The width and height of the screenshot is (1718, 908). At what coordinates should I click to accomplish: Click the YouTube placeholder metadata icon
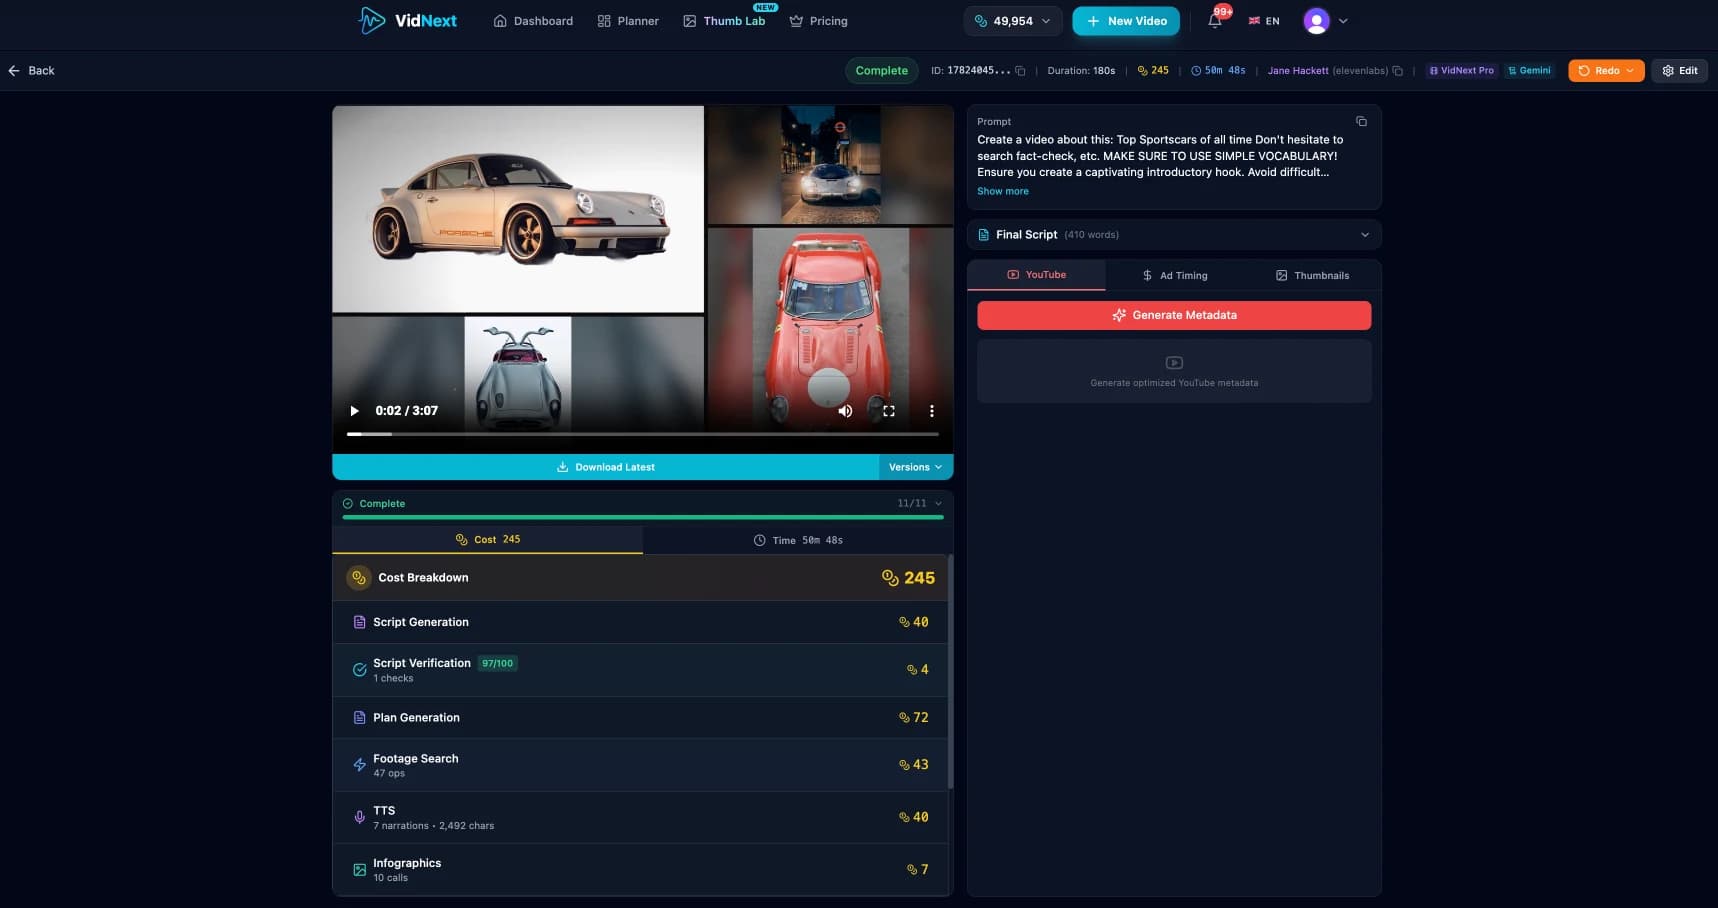tap(1174, 363)
